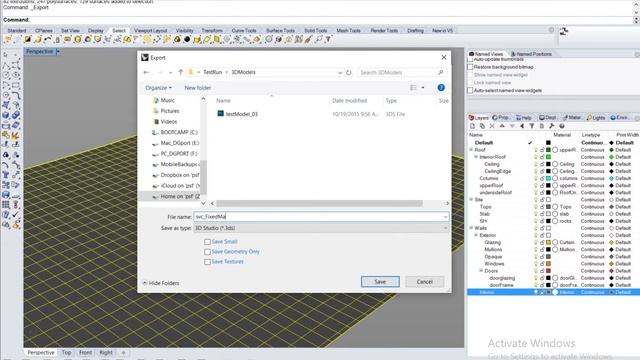Viewport: 640px width, 360px height.
Task: Enable the Save Geometry Only checkbox
Action: [x=207, y=252]
